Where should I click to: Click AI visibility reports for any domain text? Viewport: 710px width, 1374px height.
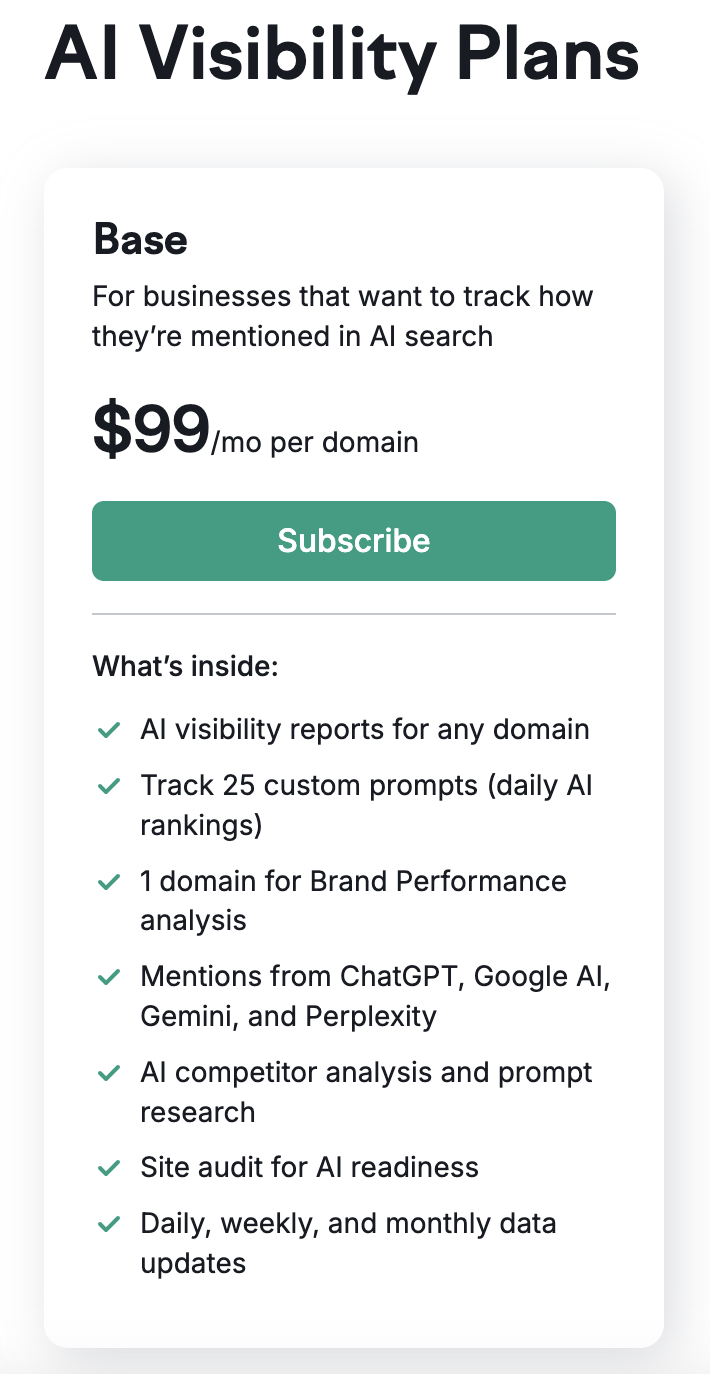365,730
